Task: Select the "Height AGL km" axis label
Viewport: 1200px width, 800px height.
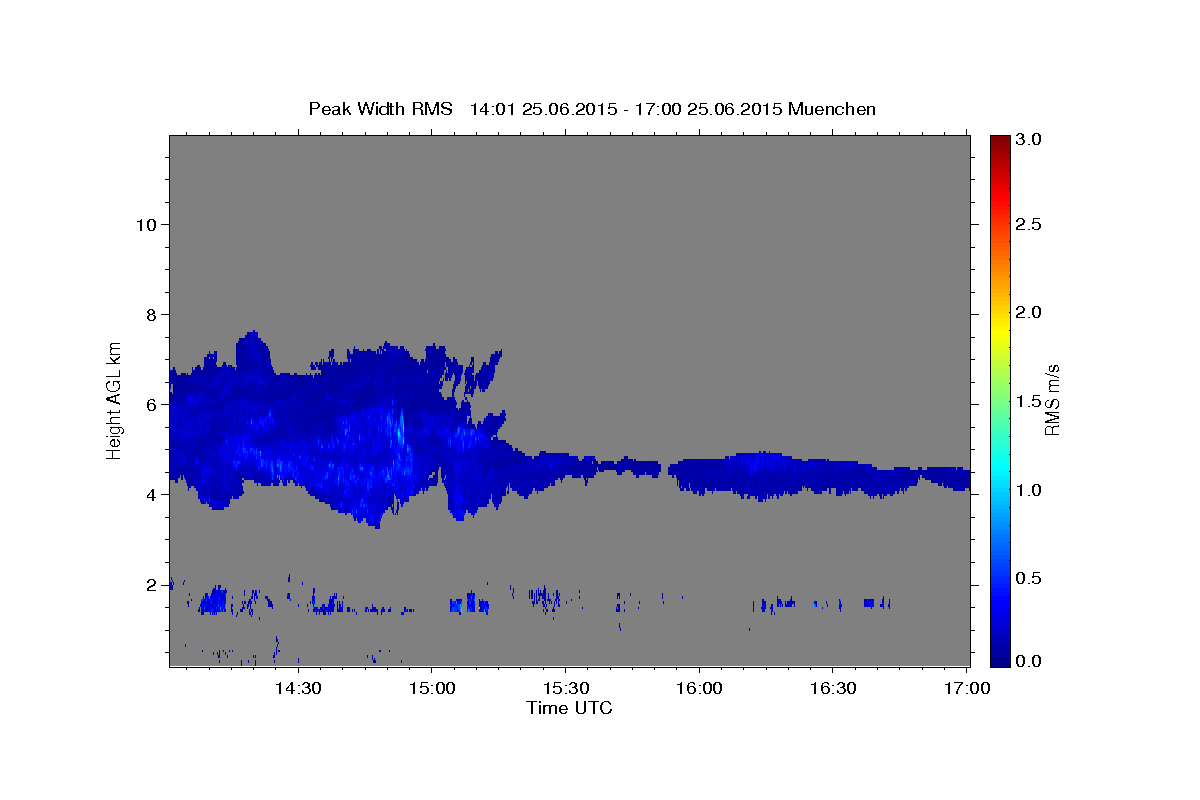Action: tap(114, 399)
